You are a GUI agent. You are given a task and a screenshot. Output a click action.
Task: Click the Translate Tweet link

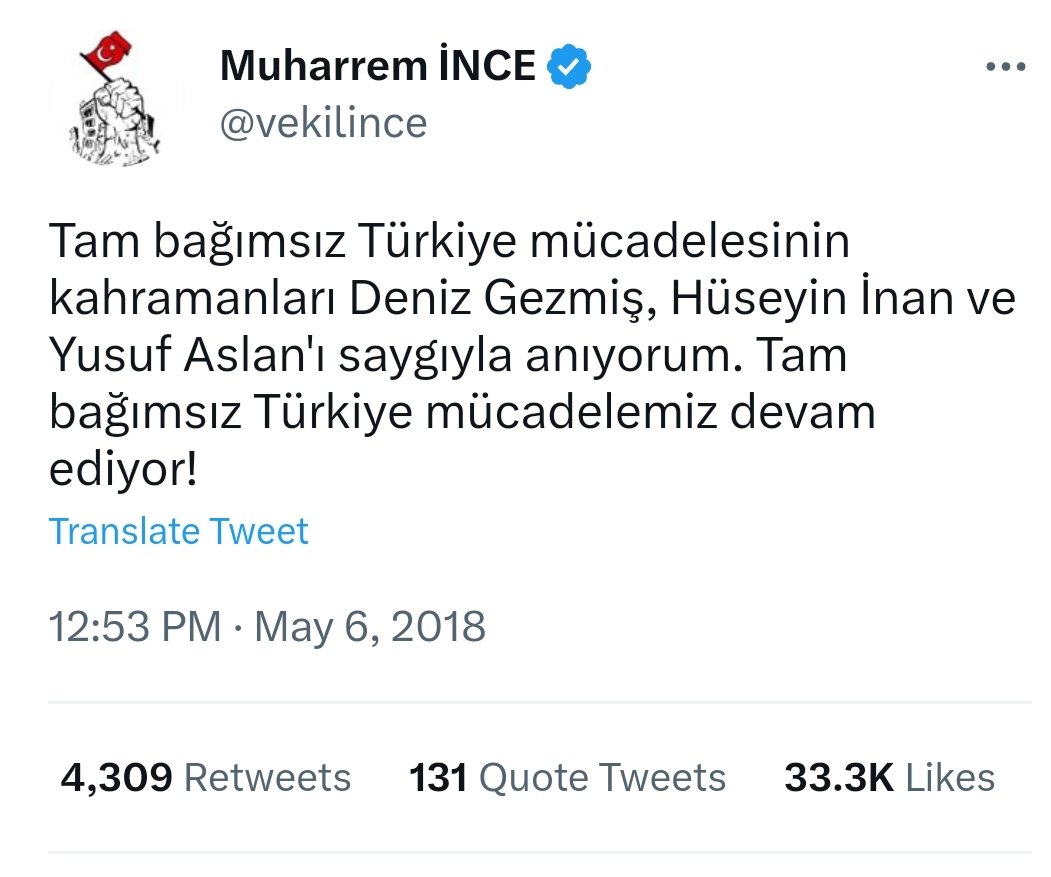pos(178,531)
